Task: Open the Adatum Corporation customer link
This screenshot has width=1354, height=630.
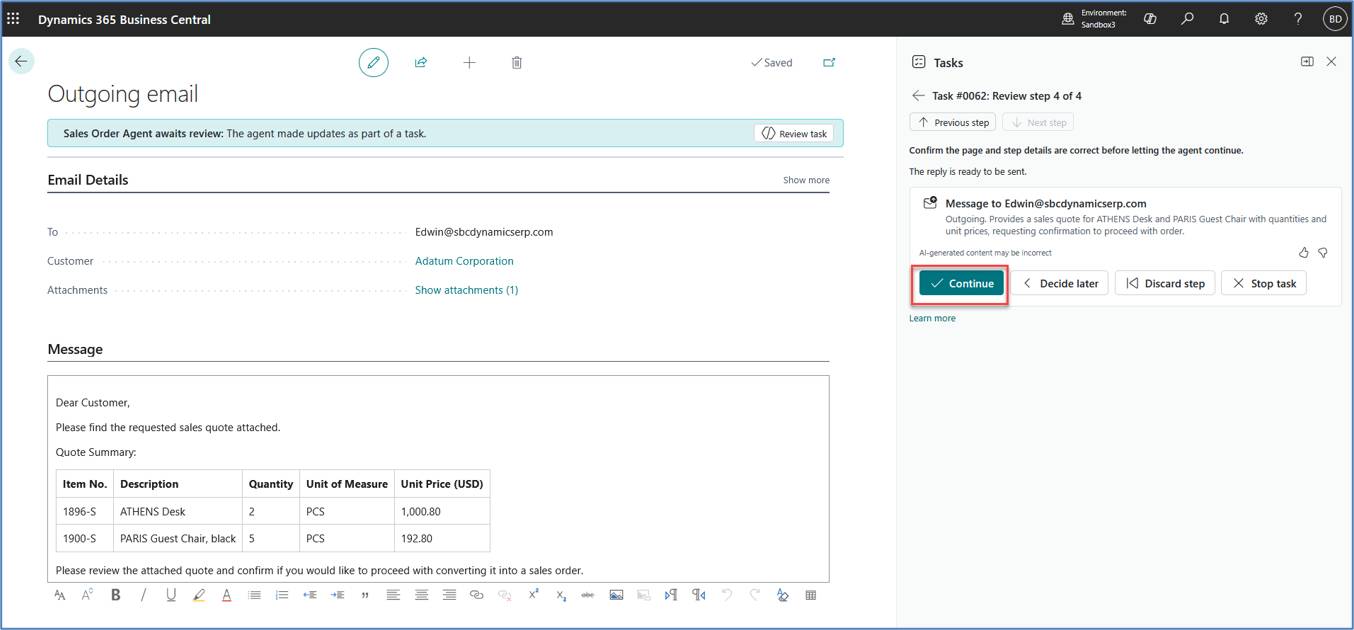Action: (464, 261)
